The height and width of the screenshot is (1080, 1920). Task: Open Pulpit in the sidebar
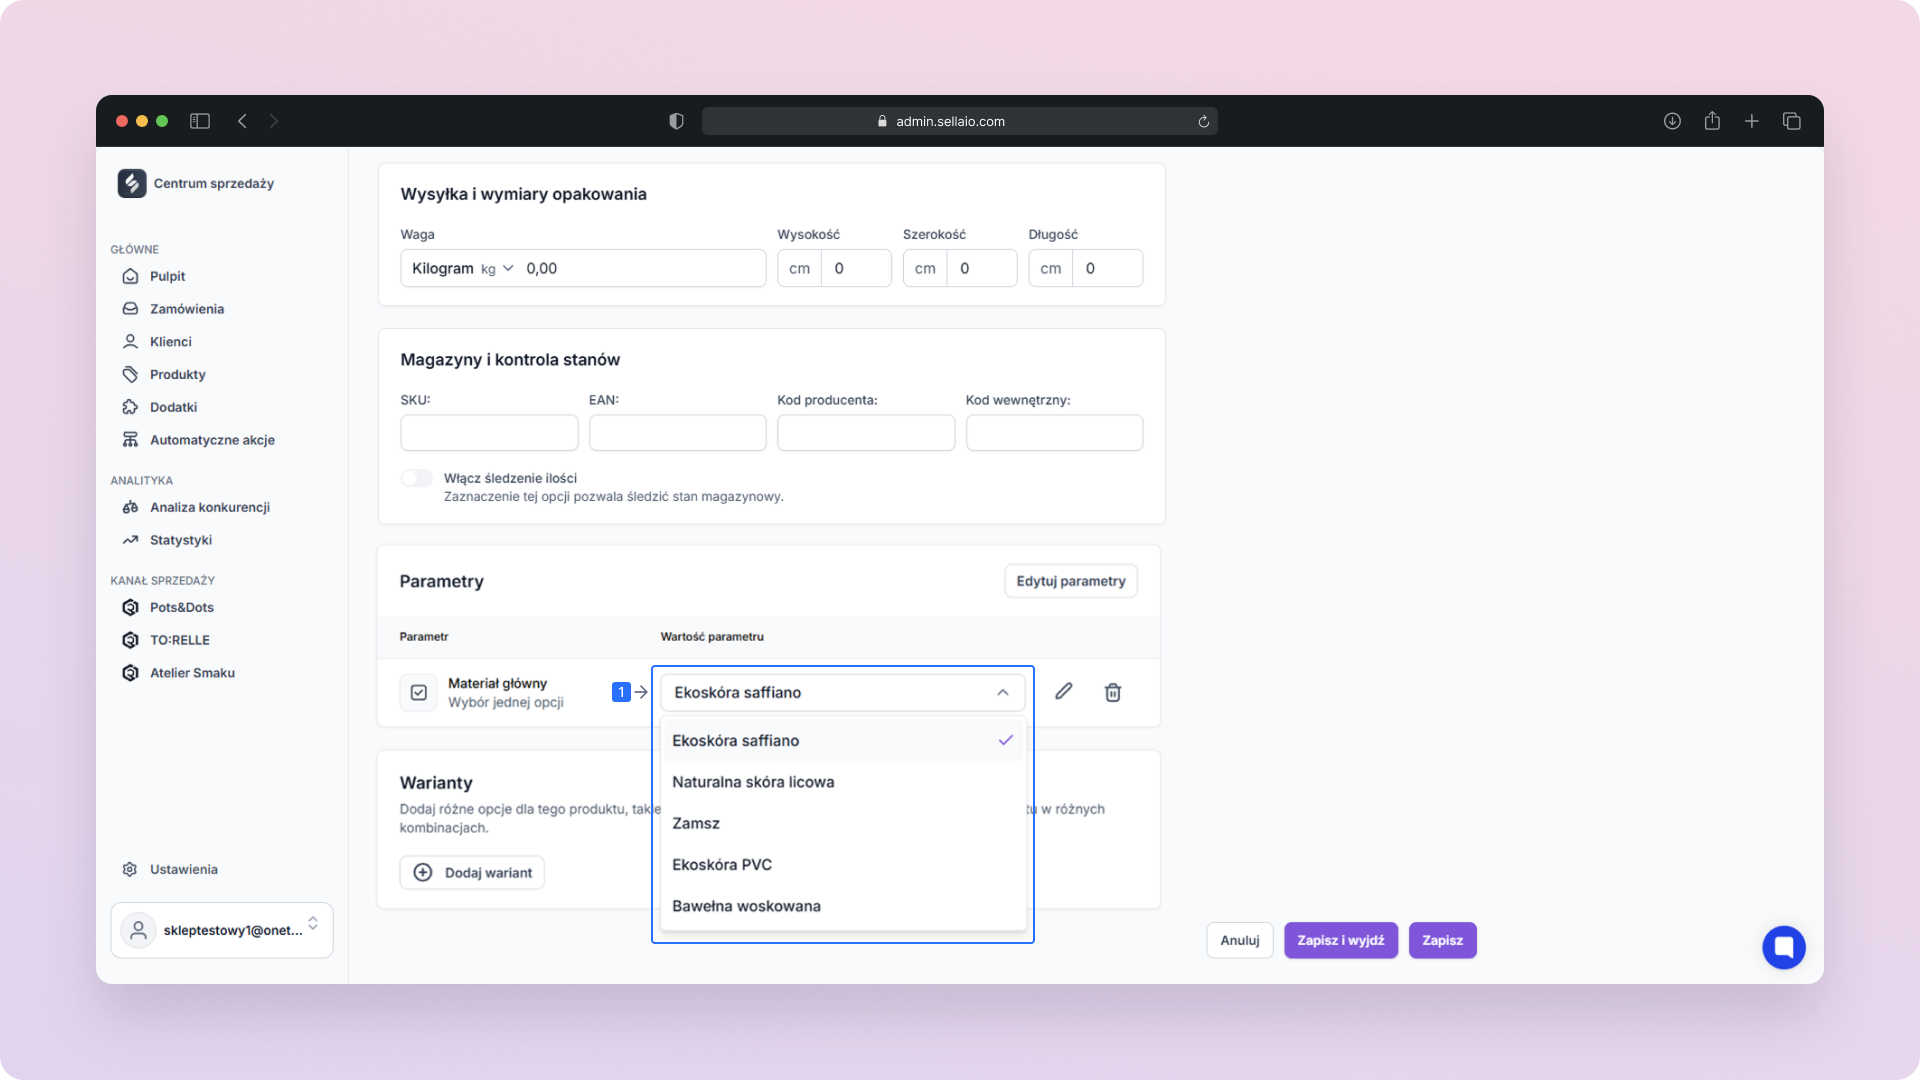click(167, 276)
